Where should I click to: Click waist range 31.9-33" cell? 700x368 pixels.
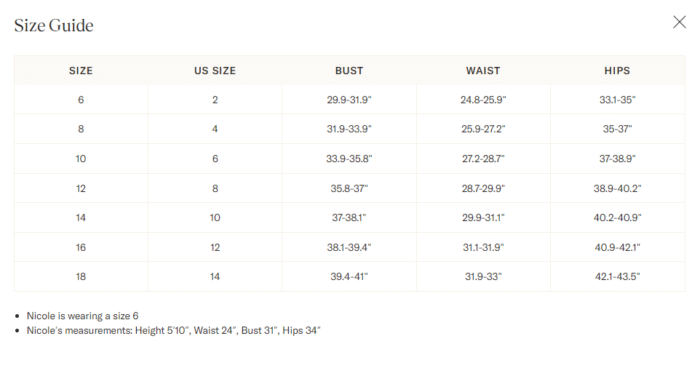click(483, 276)
